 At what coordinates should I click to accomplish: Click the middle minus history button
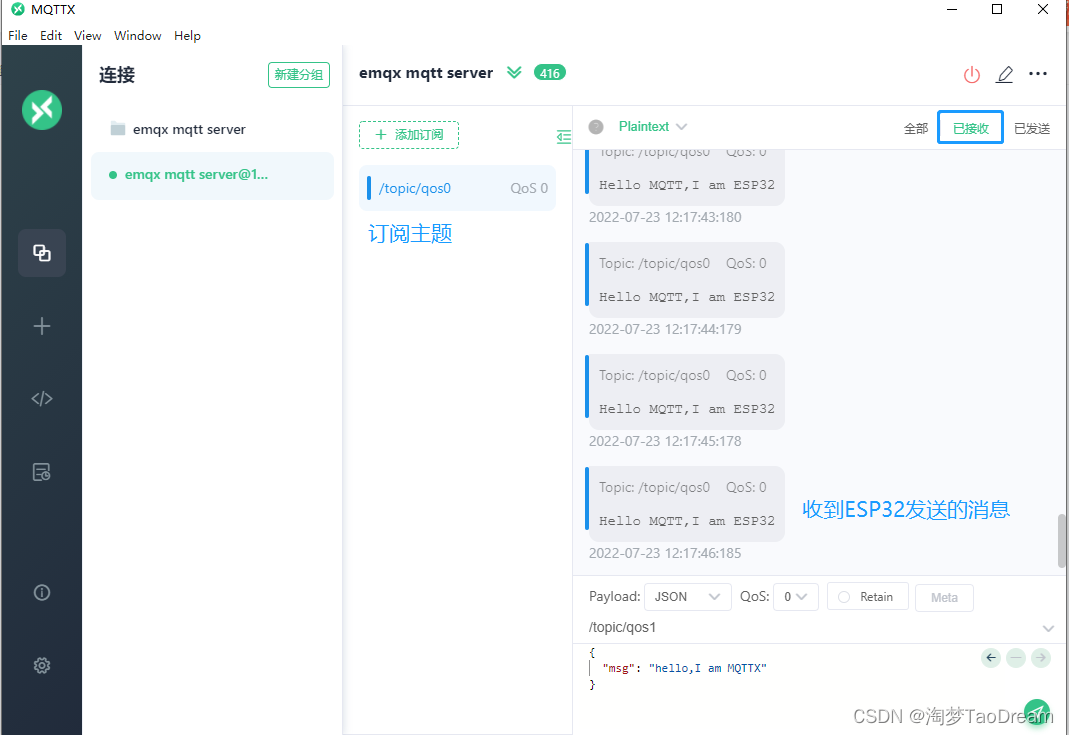[x=1016, y=658]
